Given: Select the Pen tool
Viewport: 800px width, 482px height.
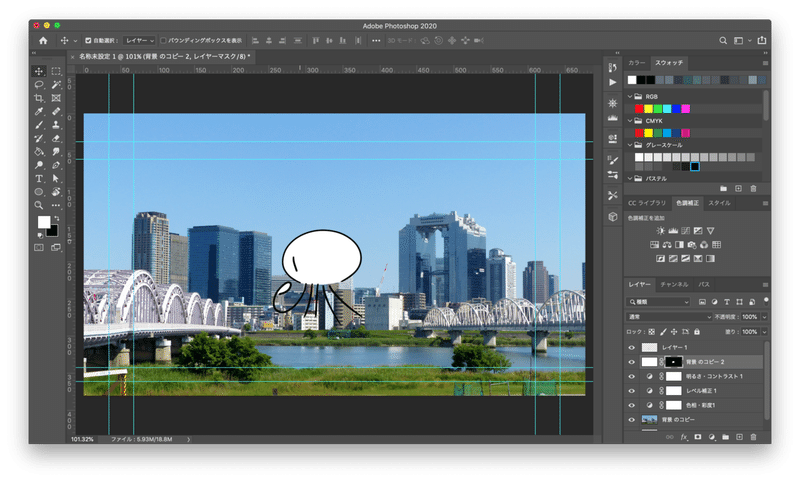Looking at the screenshot, I should 56,165.
